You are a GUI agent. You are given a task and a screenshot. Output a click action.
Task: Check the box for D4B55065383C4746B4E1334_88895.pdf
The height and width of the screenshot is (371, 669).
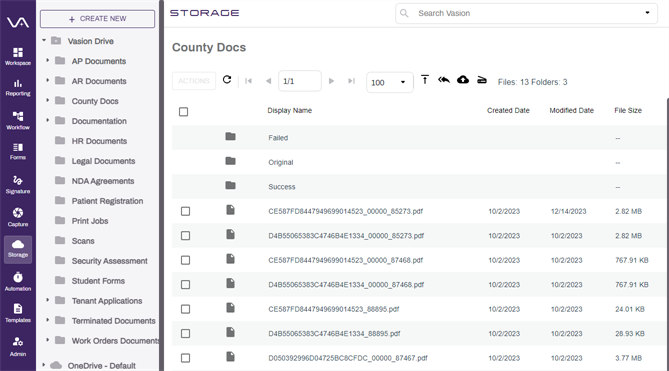click(185, 333)
